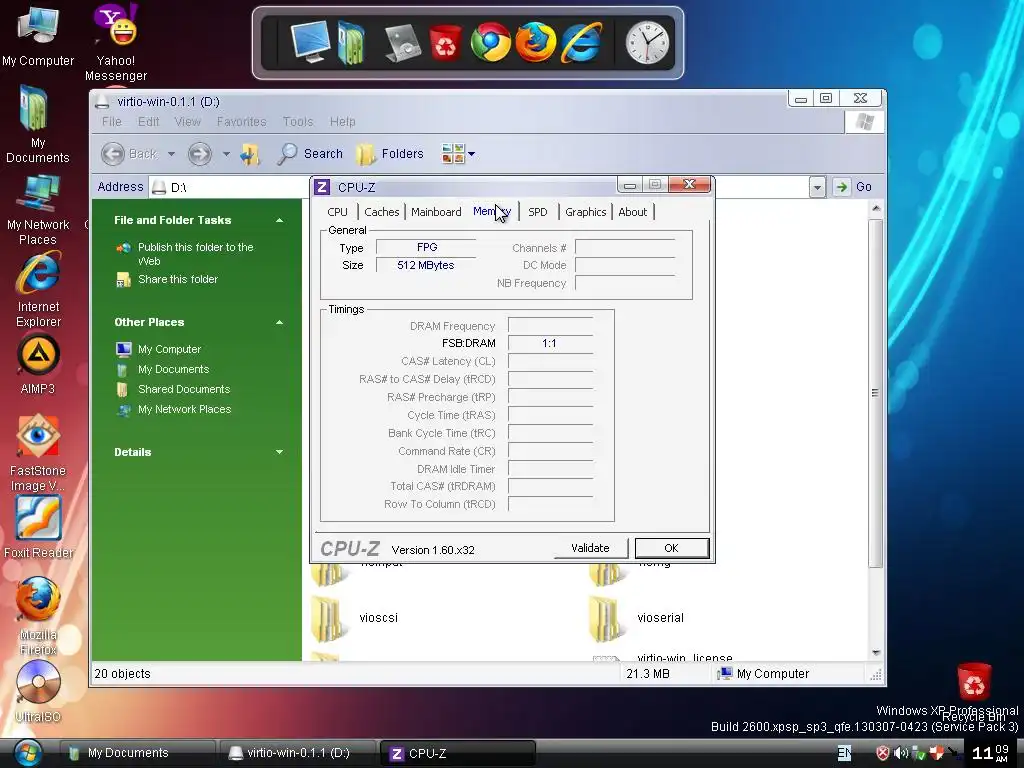1024x768 pixels.
Task: Click the volume speaker tray icon
Action: click(x=901, y=753)
